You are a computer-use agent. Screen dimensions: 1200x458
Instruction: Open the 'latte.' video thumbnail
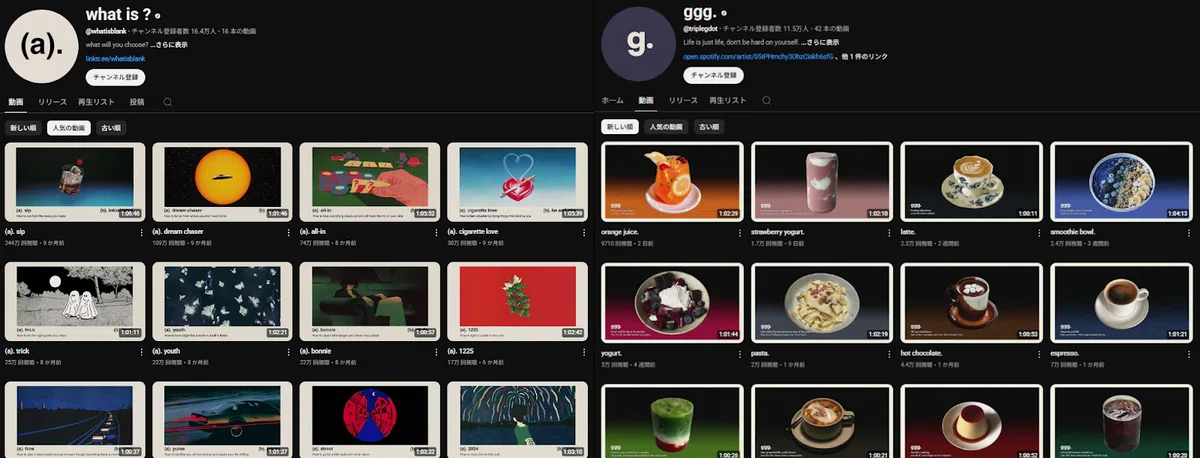[971, 182]
